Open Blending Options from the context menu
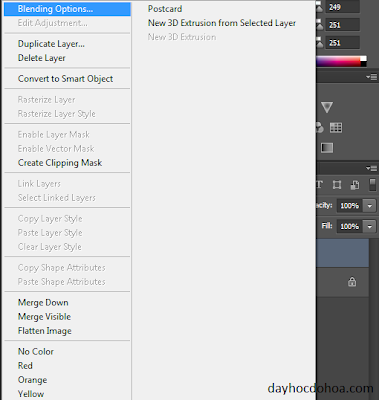 (67, 9)
